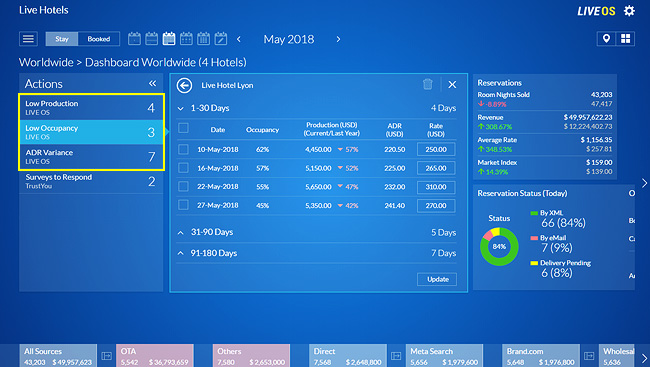Open the All Sources tile
The width and height of the screenshot is (650, 367).
(58, 356)
